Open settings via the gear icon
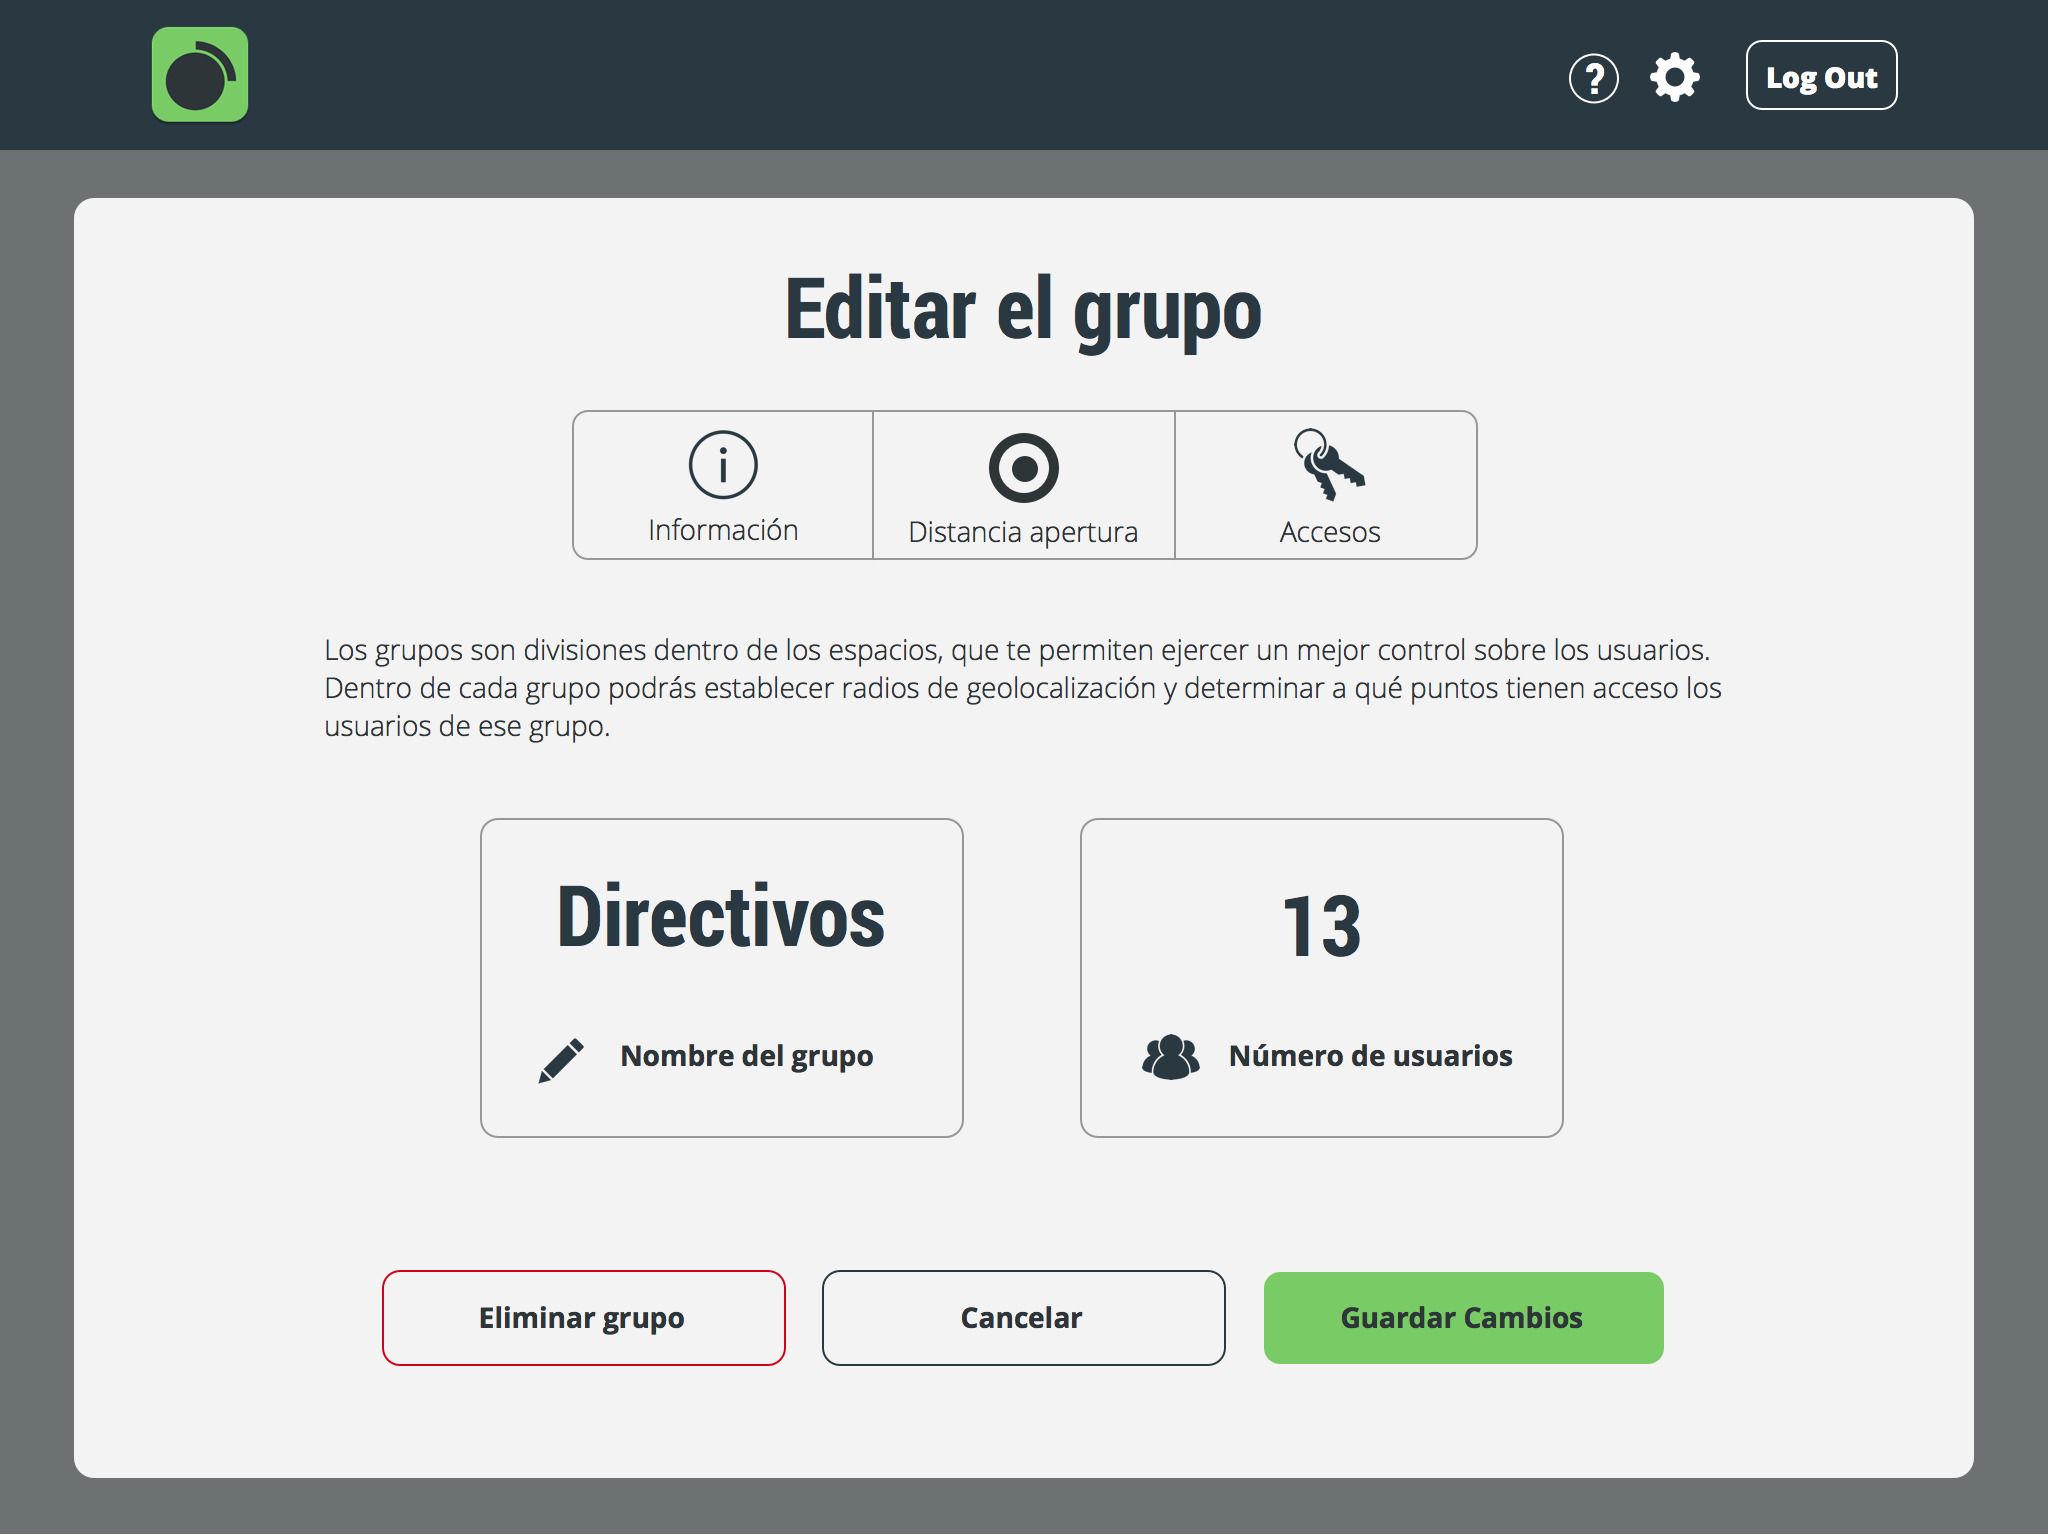The height and width of the screenshot is (1536, 2048). click(1674, 78)
